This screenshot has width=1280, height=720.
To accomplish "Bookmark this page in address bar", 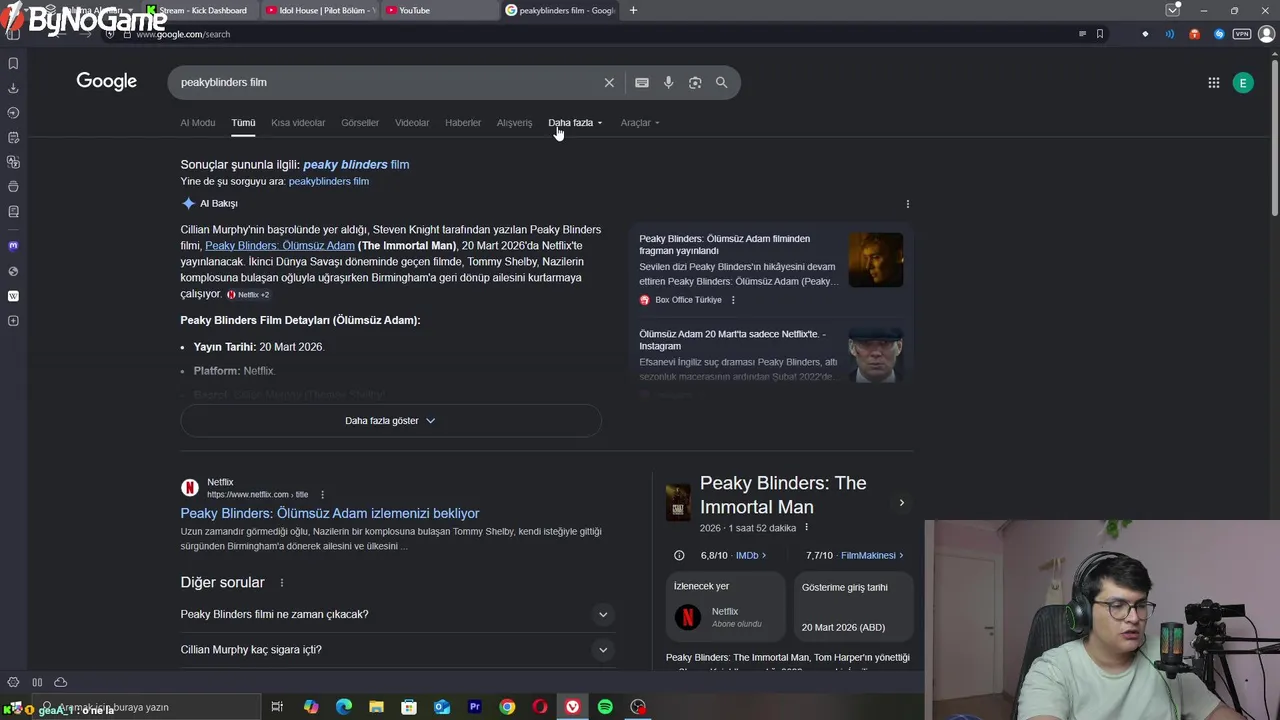I will (1100, 34).
